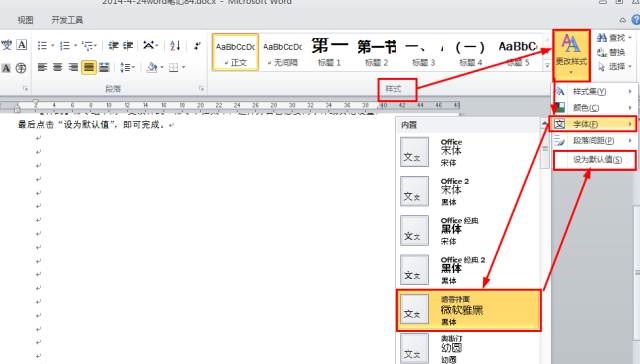Click the 更改样式 (Change Styles) button
The image size is (640, 364).
571,55
